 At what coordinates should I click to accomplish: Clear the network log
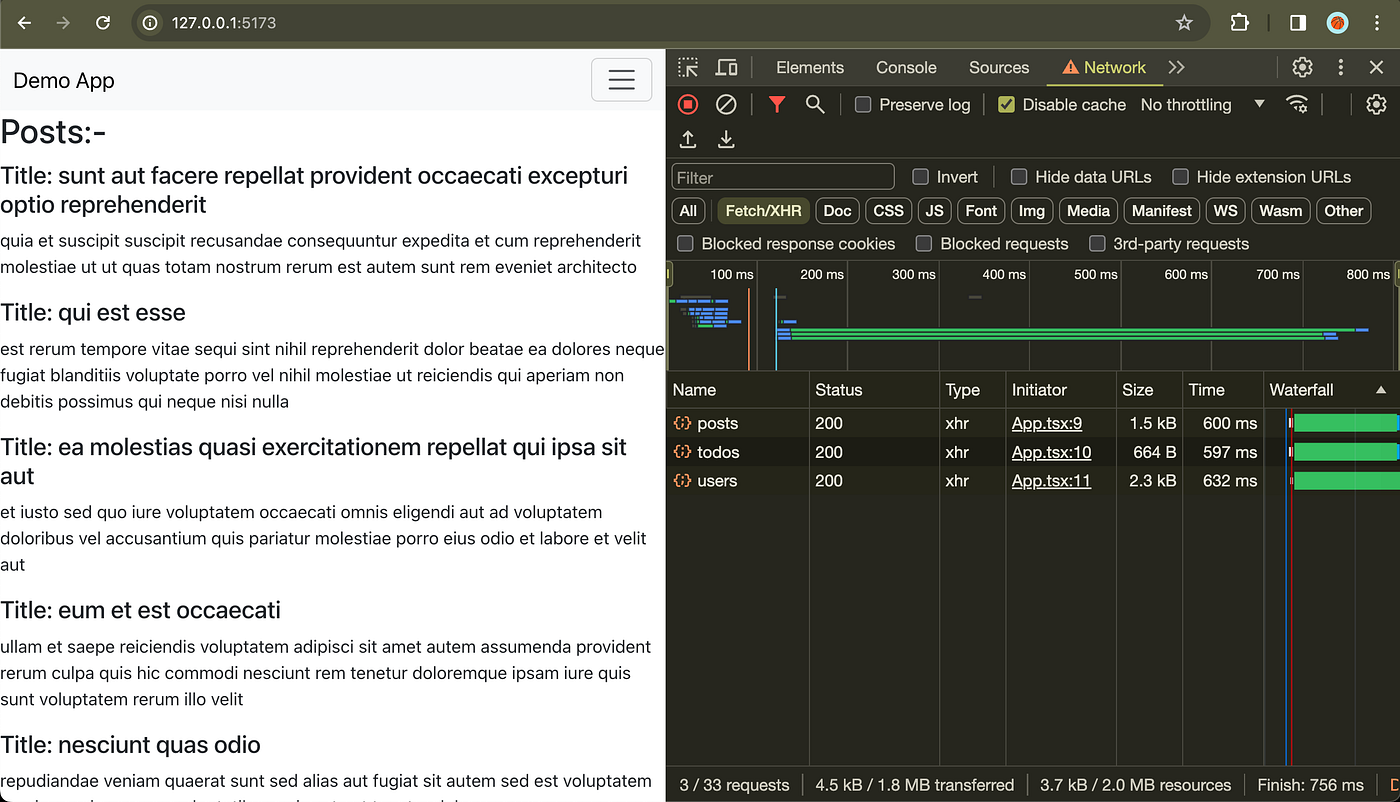727,105
